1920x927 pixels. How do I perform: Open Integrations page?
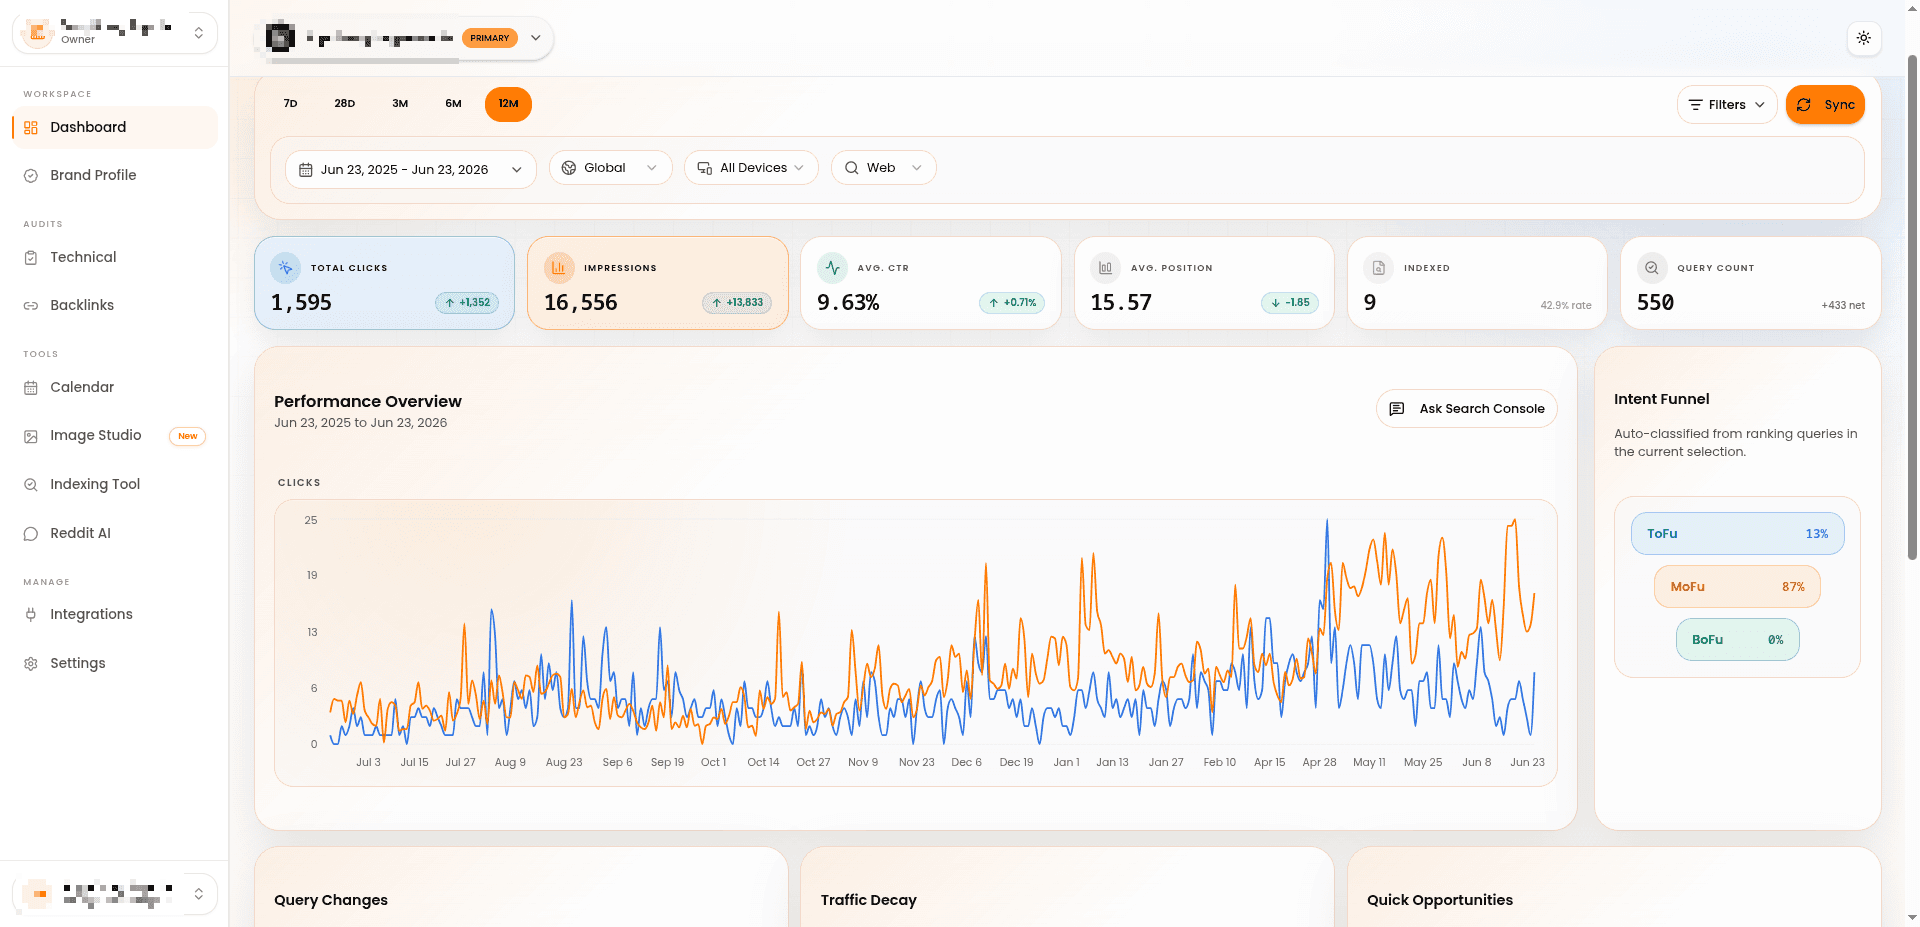(x=115, y=614)
